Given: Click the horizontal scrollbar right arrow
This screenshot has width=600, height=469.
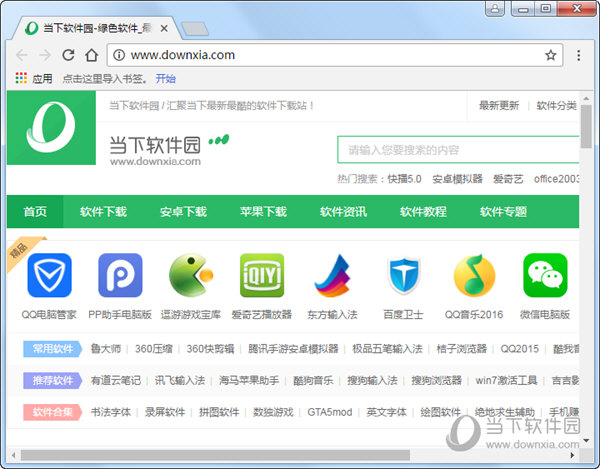Looking at the screenshot, I should point(572,455).
